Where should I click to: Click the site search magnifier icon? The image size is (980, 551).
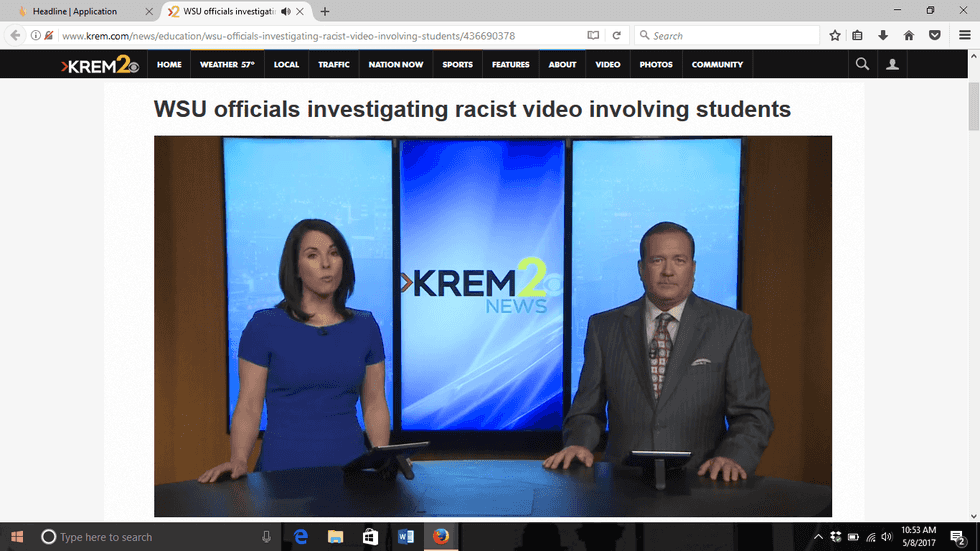pos(862,64)
